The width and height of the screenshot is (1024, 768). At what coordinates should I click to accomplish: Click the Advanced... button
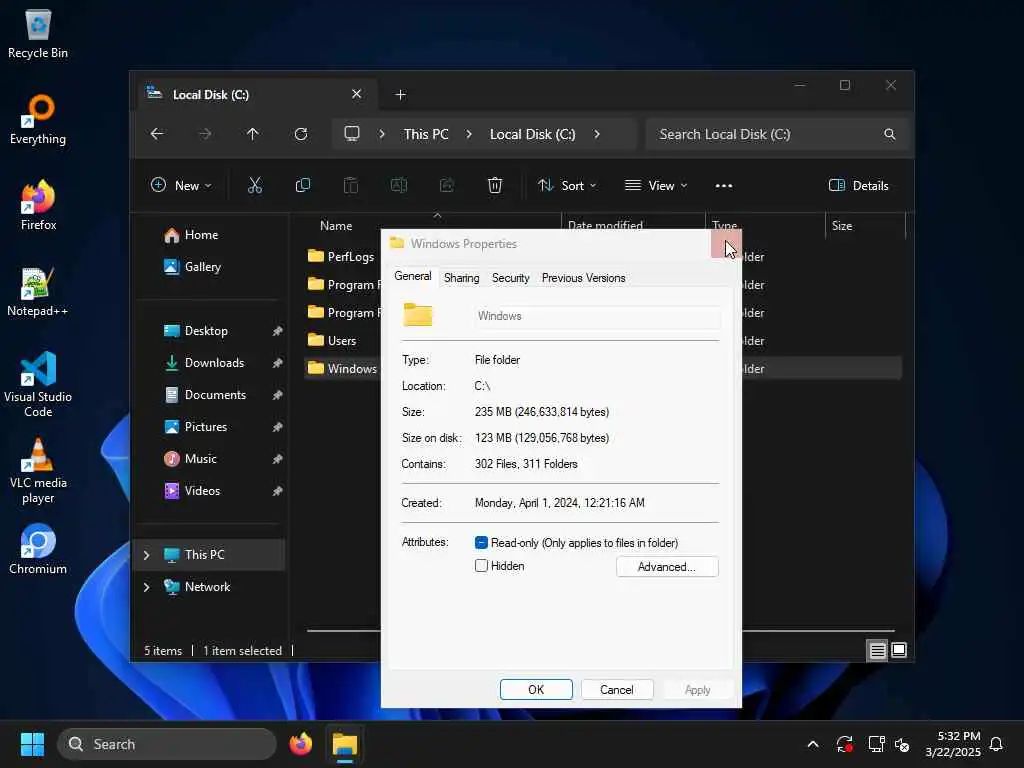[667, 567]
